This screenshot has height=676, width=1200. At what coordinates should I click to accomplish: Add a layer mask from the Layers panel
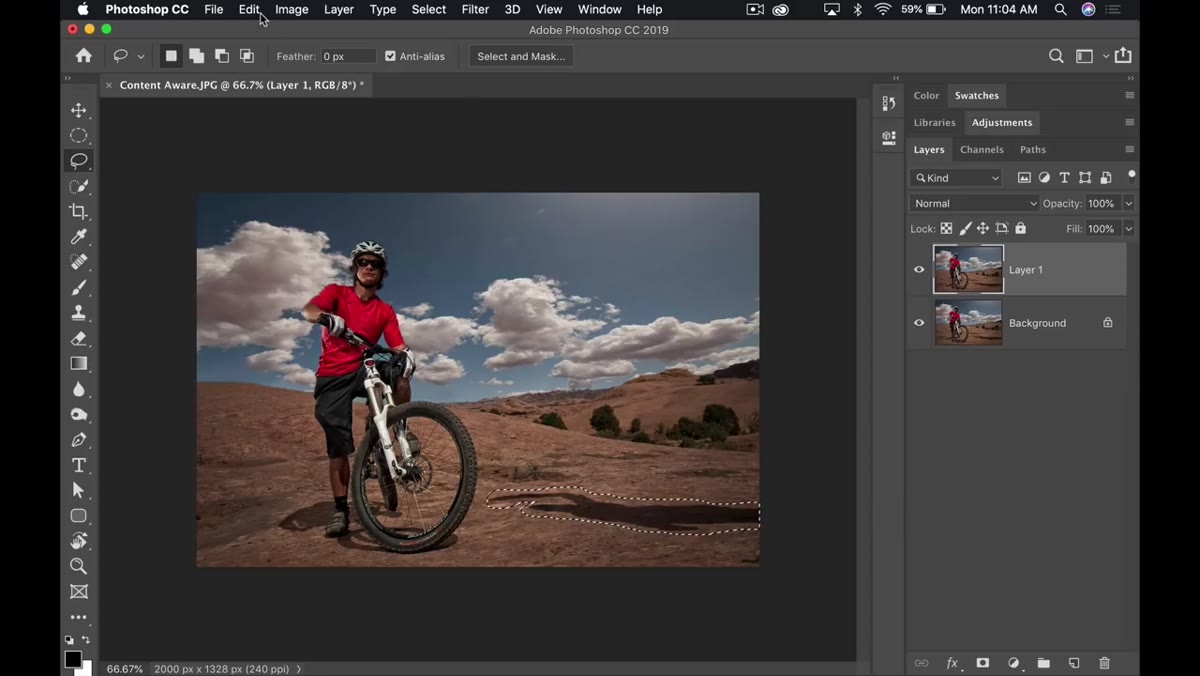pyautogui.click(x=983, y=663)
